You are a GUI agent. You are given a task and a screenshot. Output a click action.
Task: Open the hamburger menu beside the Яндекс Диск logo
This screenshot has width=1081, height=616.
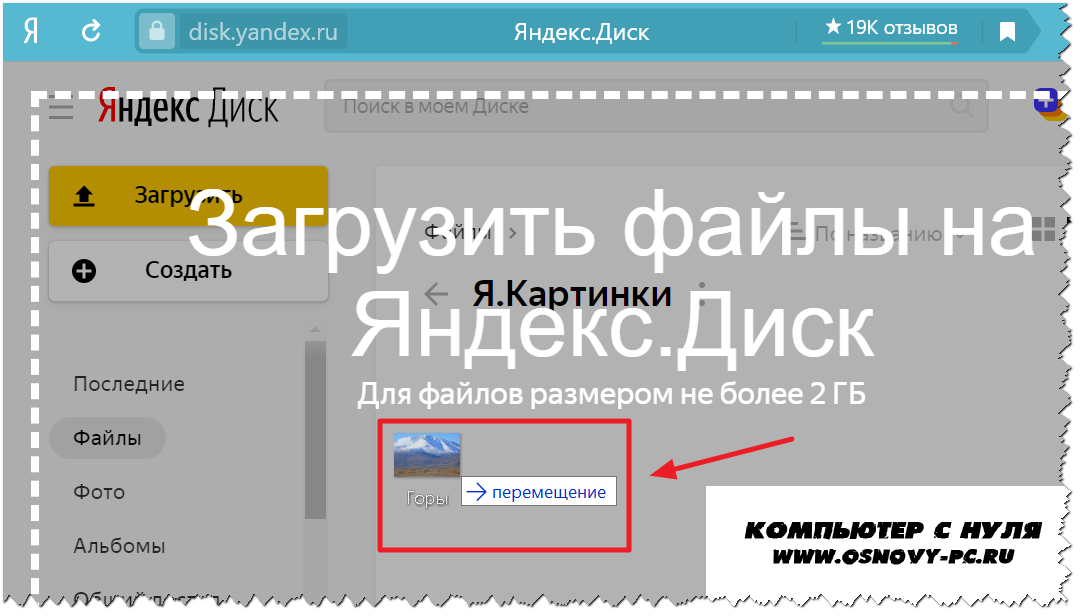coord(61,108)
